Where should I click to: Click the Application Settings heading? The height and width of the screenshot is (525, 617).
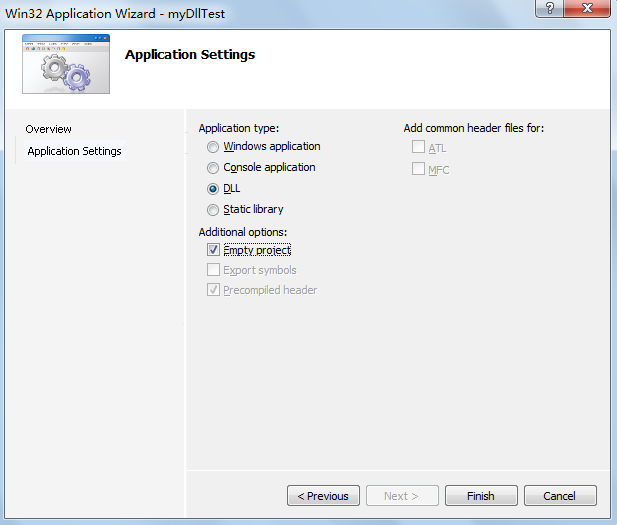click(190, 54)
